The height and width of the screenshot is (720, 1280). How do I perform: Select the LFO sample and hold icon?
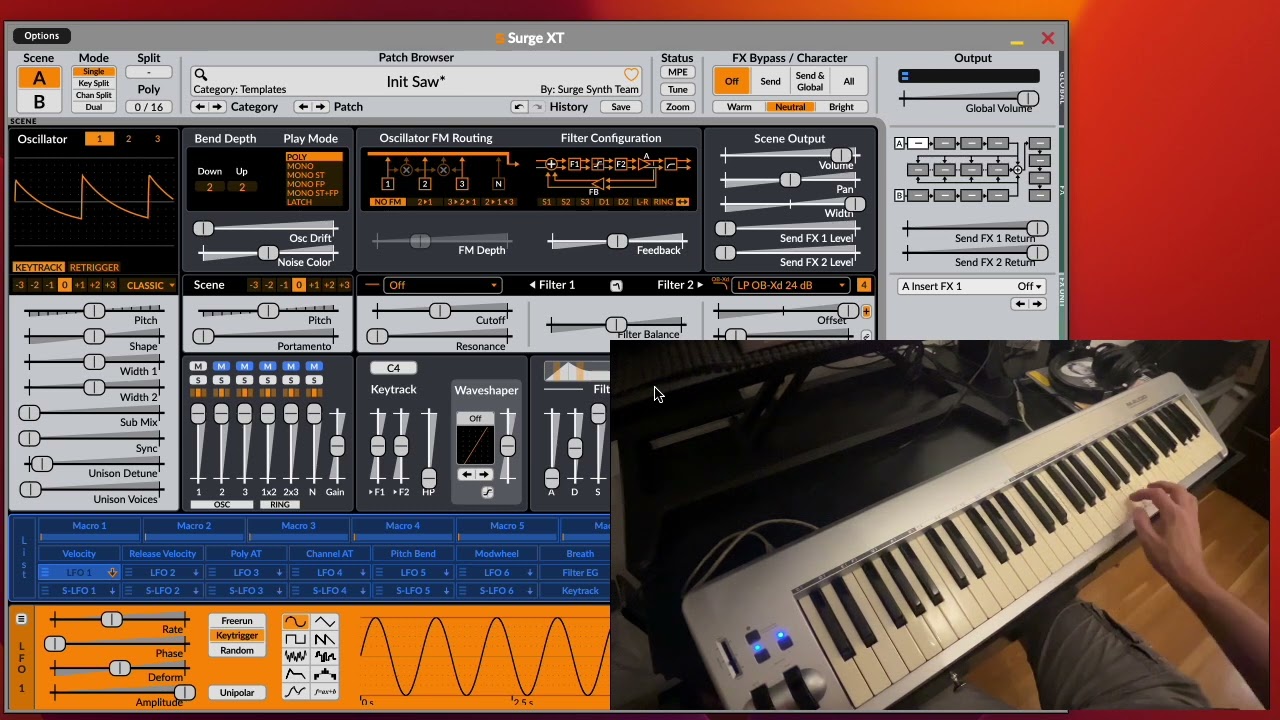pos(325,657)
